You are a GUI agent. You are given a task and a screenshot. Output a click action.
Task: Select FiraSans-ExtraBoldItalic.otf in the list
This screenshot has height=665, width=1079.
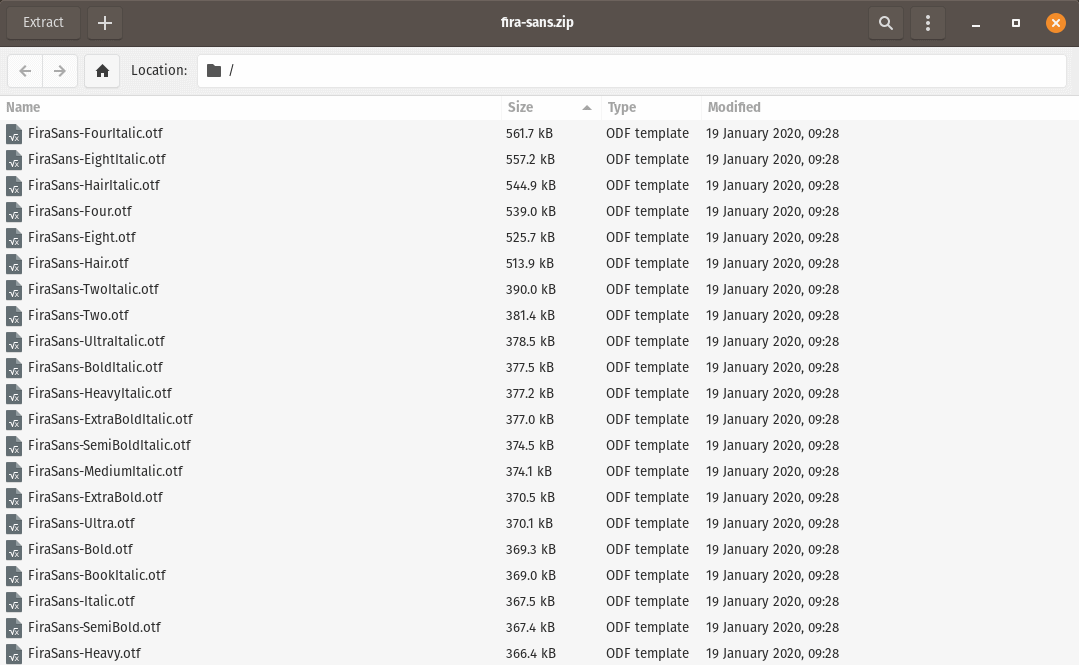point(110,420)
